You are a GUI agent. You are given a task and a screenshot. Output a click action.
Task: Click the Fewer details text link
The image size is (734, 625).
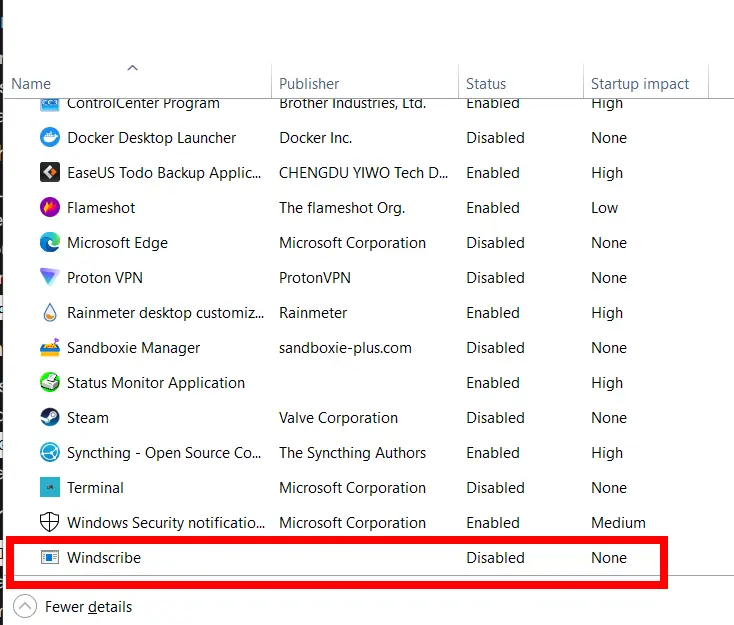pyautogui.click(x=89, y=607)
